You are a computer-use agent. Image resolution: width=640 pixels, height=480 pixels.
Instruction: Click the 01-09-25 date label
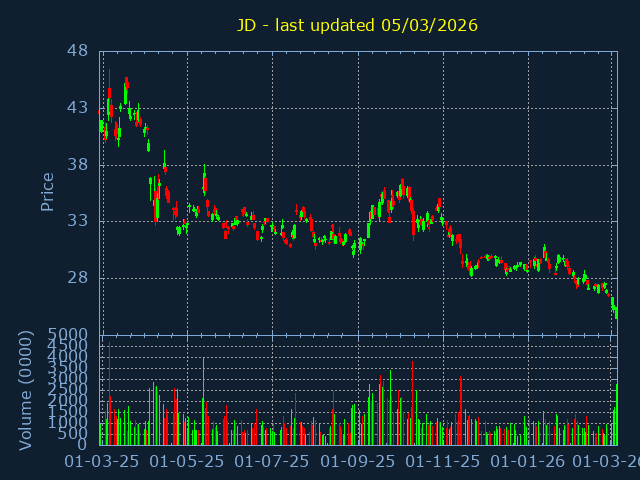(358, 462)
